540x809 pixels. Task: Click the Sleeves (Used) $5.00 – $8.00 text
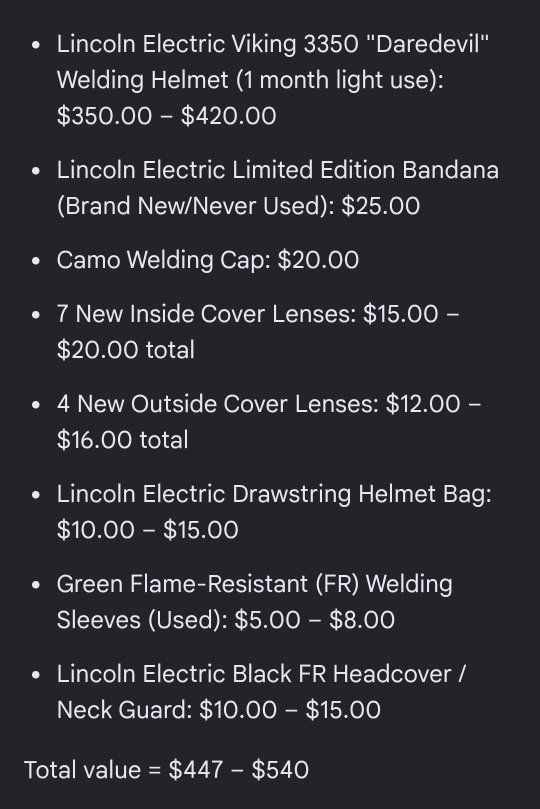pos(226,620)
